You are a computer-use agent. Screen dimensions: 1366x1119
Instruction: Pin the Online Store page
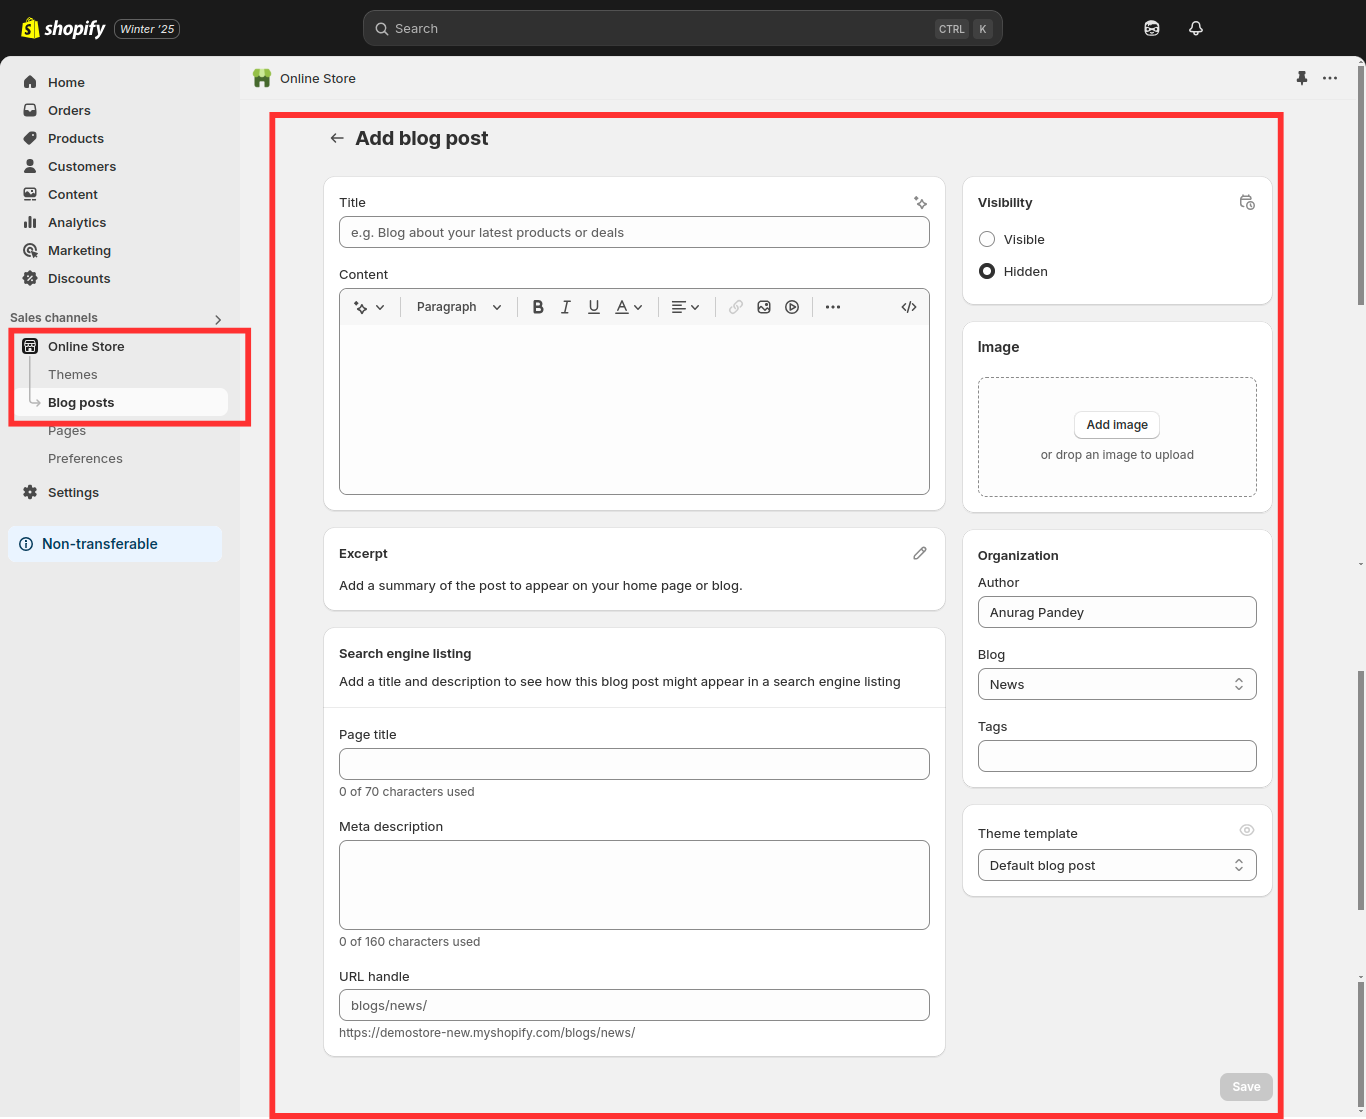click(x=1301, y=78)
